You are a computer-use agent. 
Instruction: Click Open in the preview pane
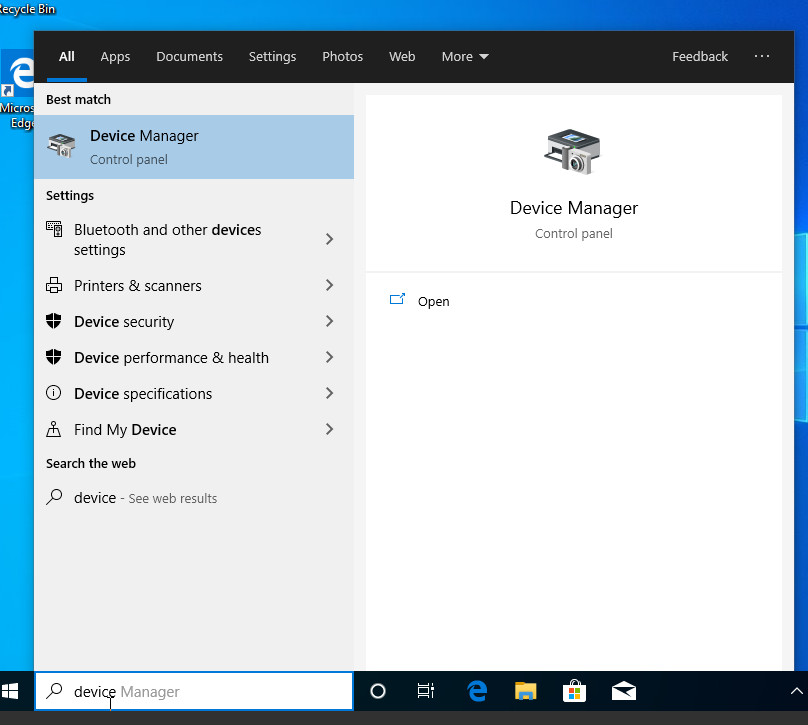pyautogui.click(x=433, y=302)
